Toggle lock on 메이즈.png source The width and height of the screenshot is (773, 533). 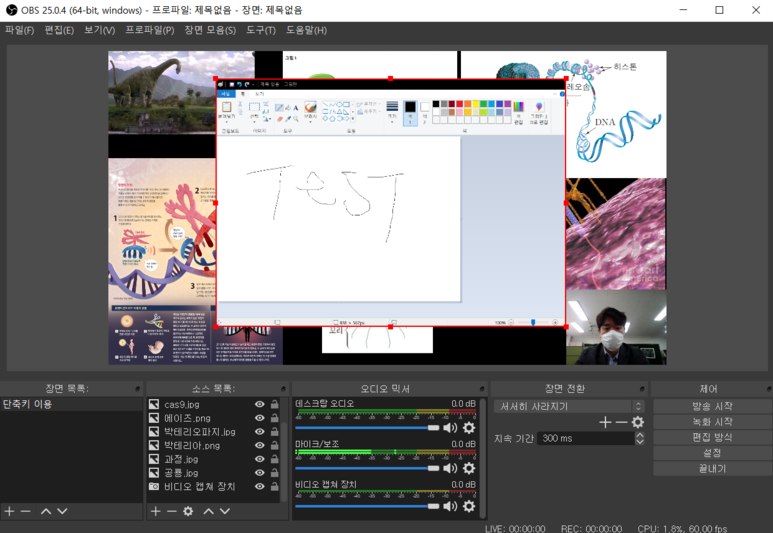tap(275, 418)
